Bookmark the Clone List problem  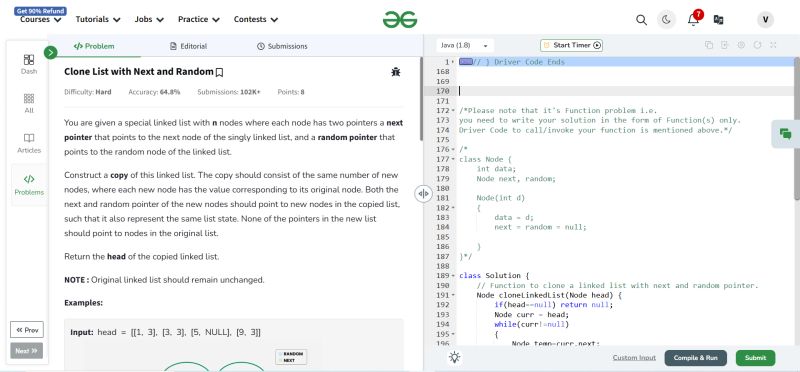(219, 72)
